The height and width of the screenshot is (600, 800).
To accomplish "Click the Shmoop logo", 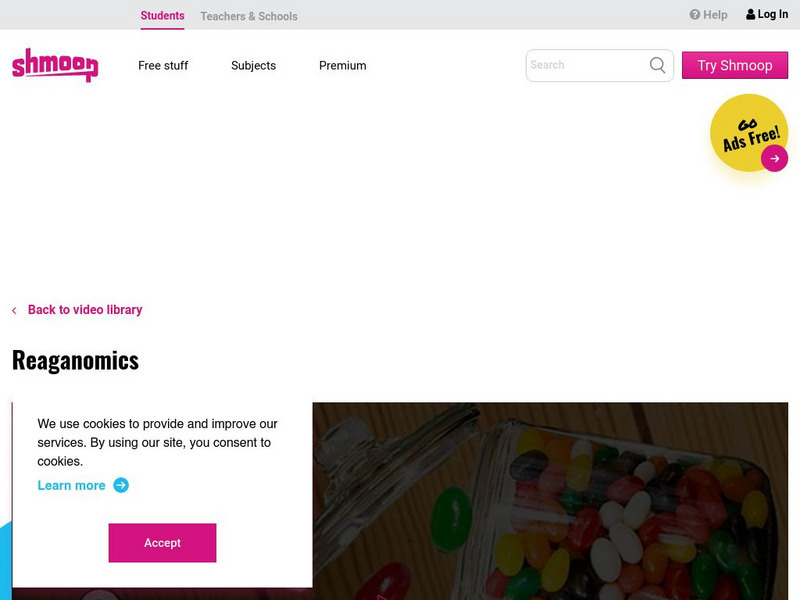I will tap(55, 65).
